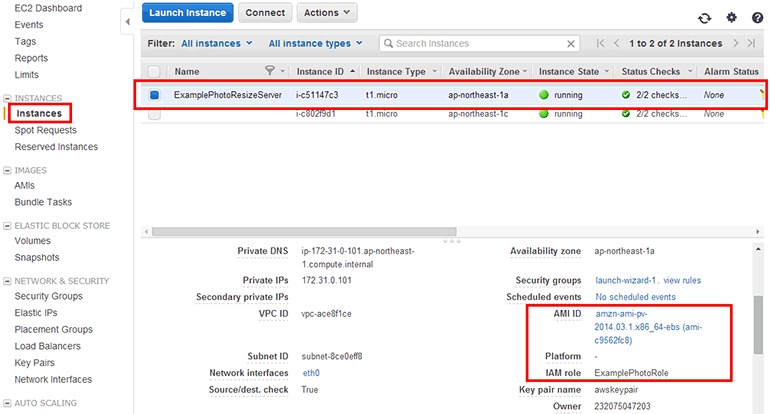
Task: Select Volumes under Elastic Block Store
Action: (32, 241)
